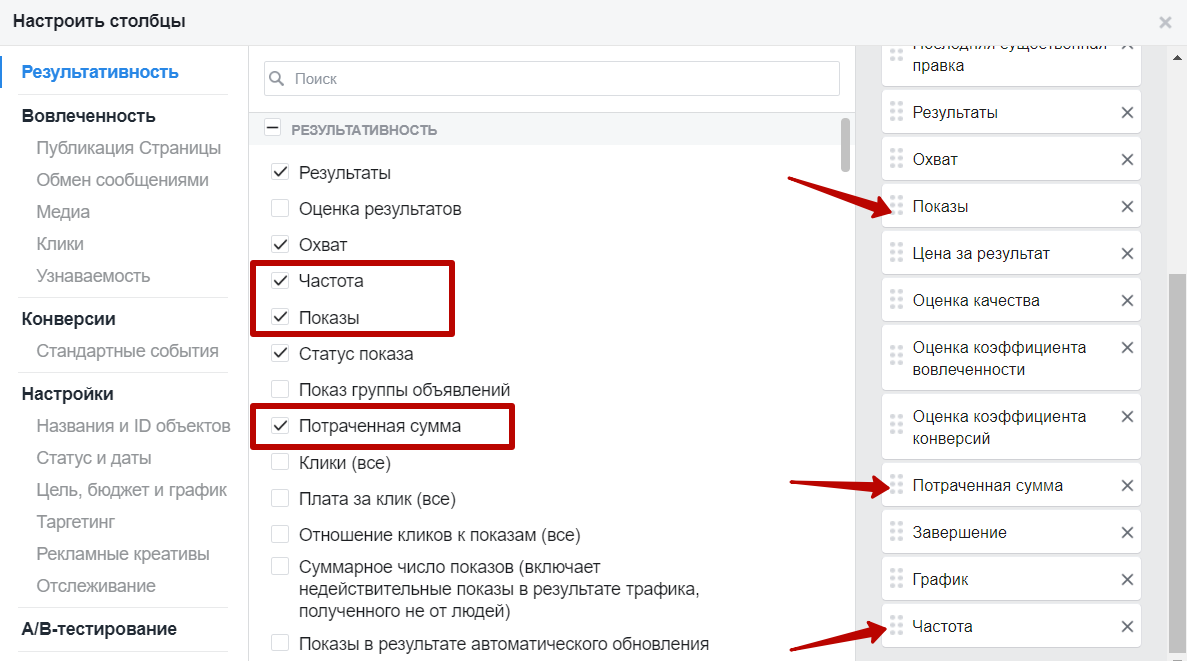Focus the Поиск search field
Screen dimensions: 1187x661
pyautogui.click(x=552, y=79)
